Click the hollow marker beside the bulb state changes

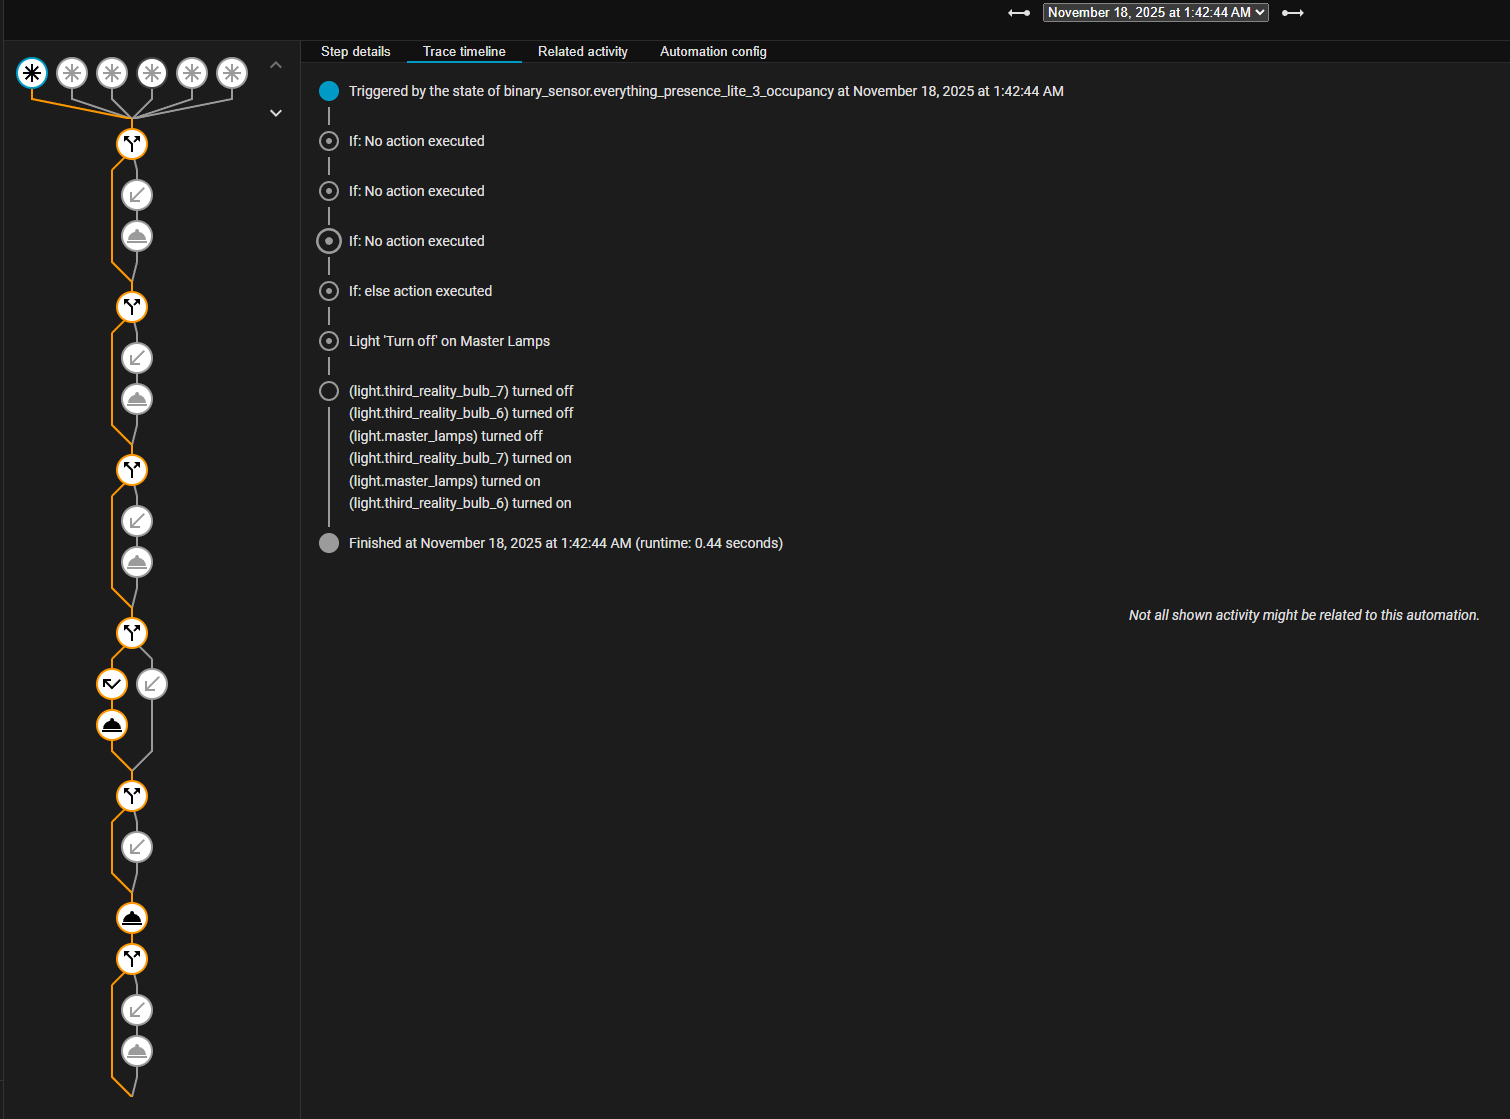(329, 391)
